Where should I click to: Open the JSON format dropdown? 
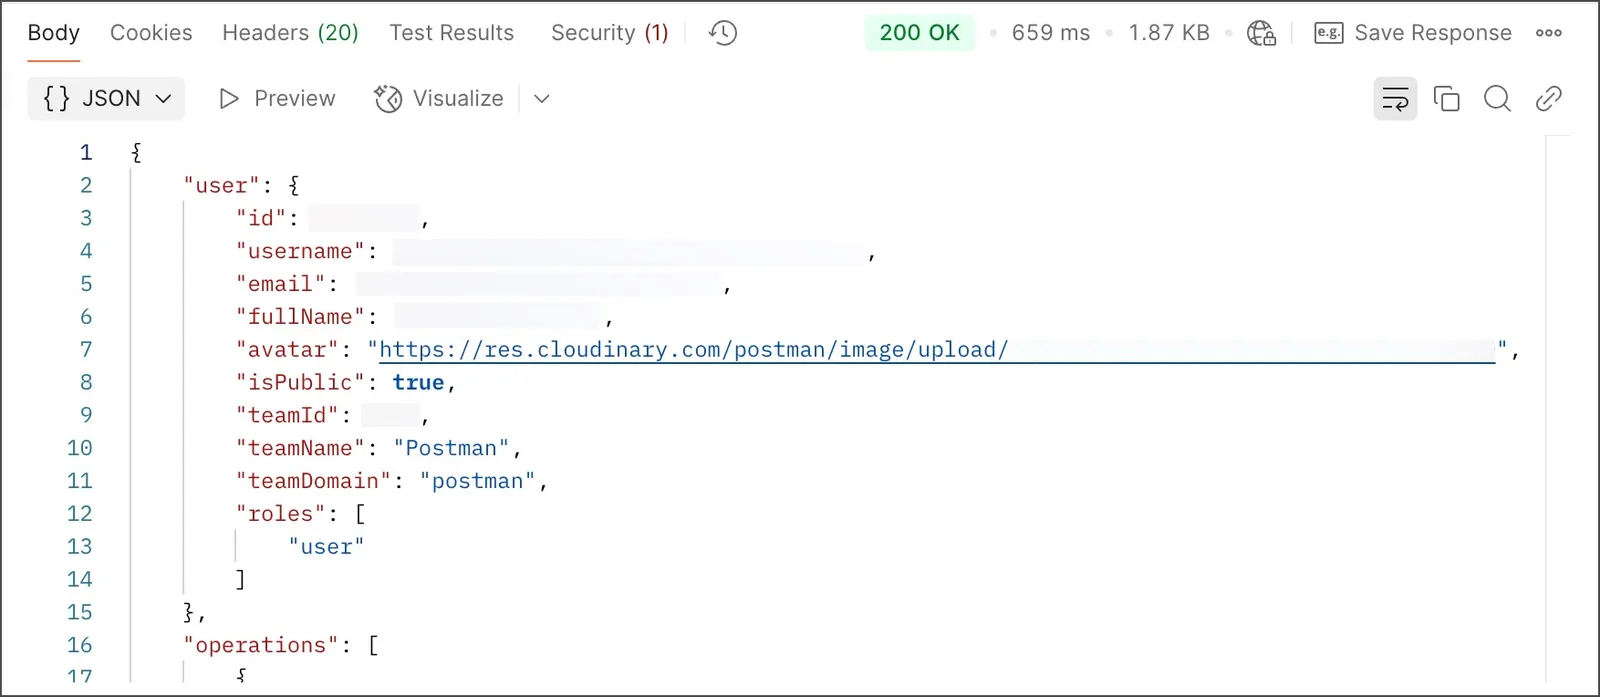106,98
